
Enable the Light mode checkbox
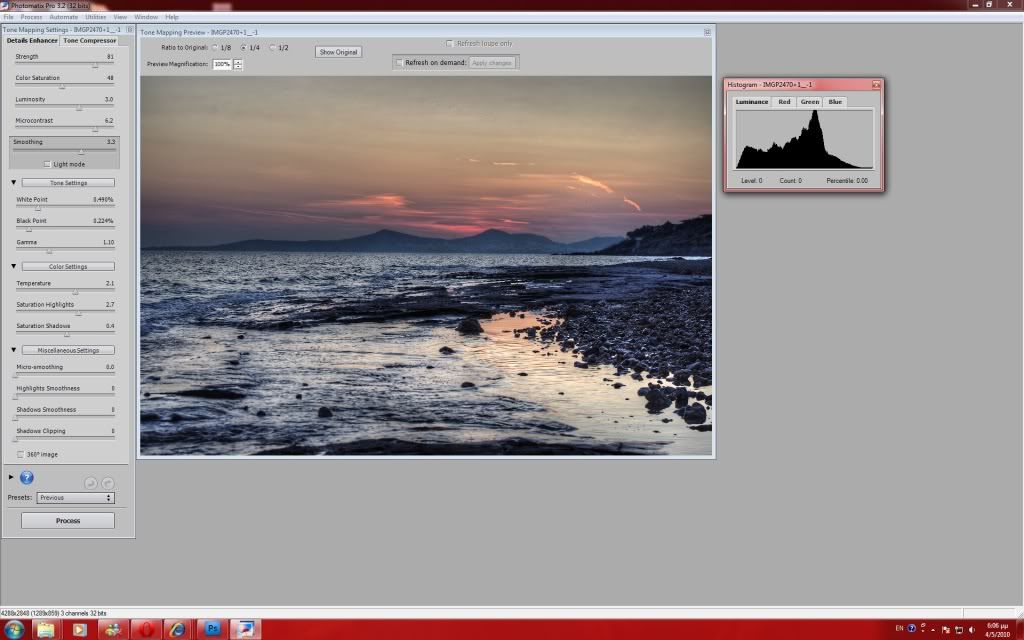(x=47, y=164)
